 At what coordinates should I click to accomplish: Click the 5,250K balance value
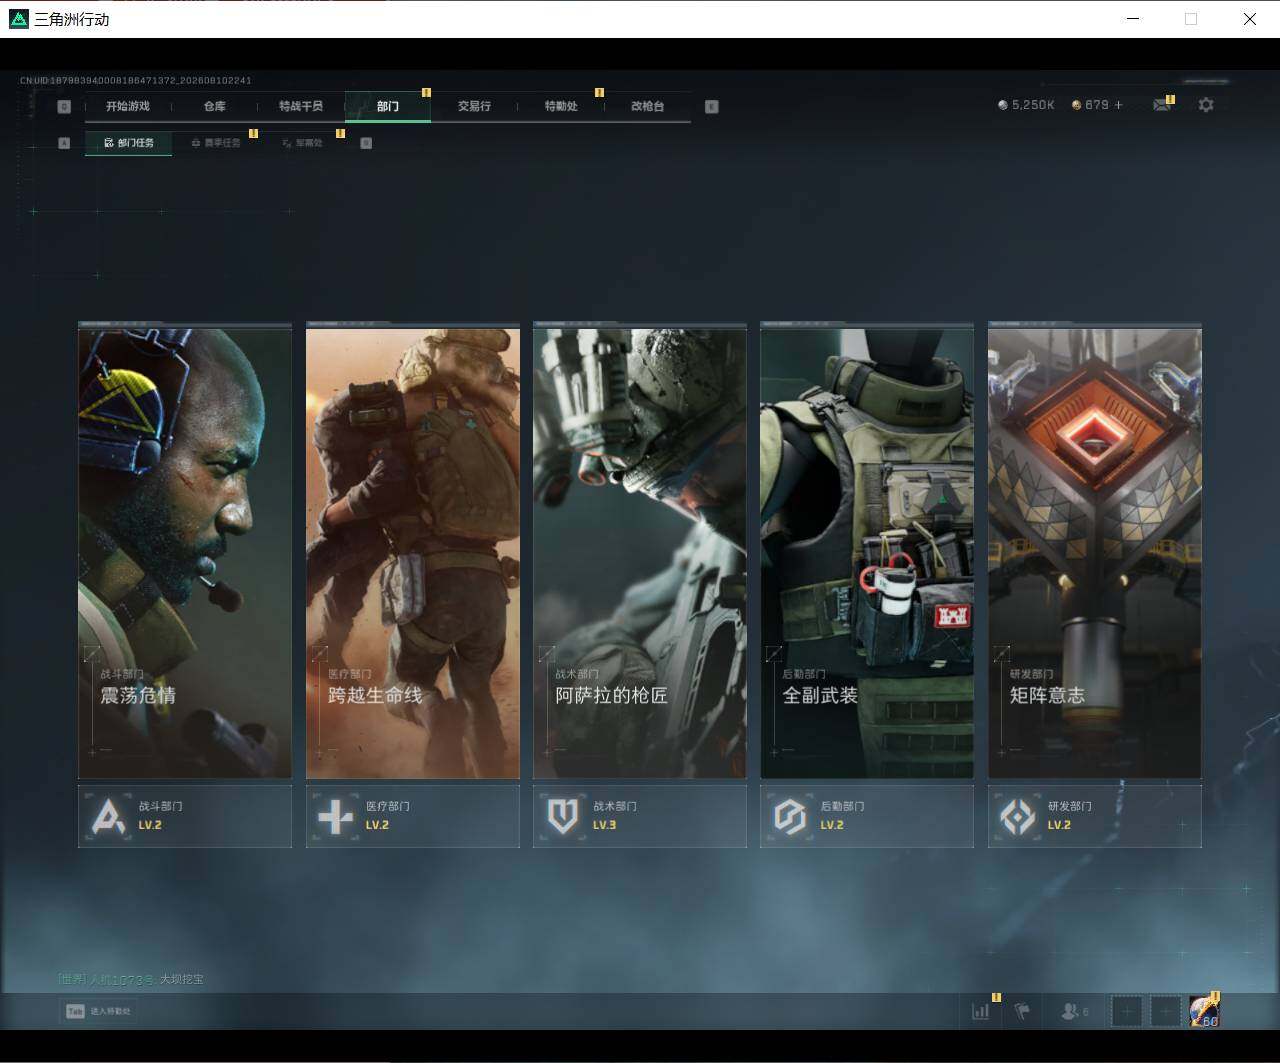1033,105
